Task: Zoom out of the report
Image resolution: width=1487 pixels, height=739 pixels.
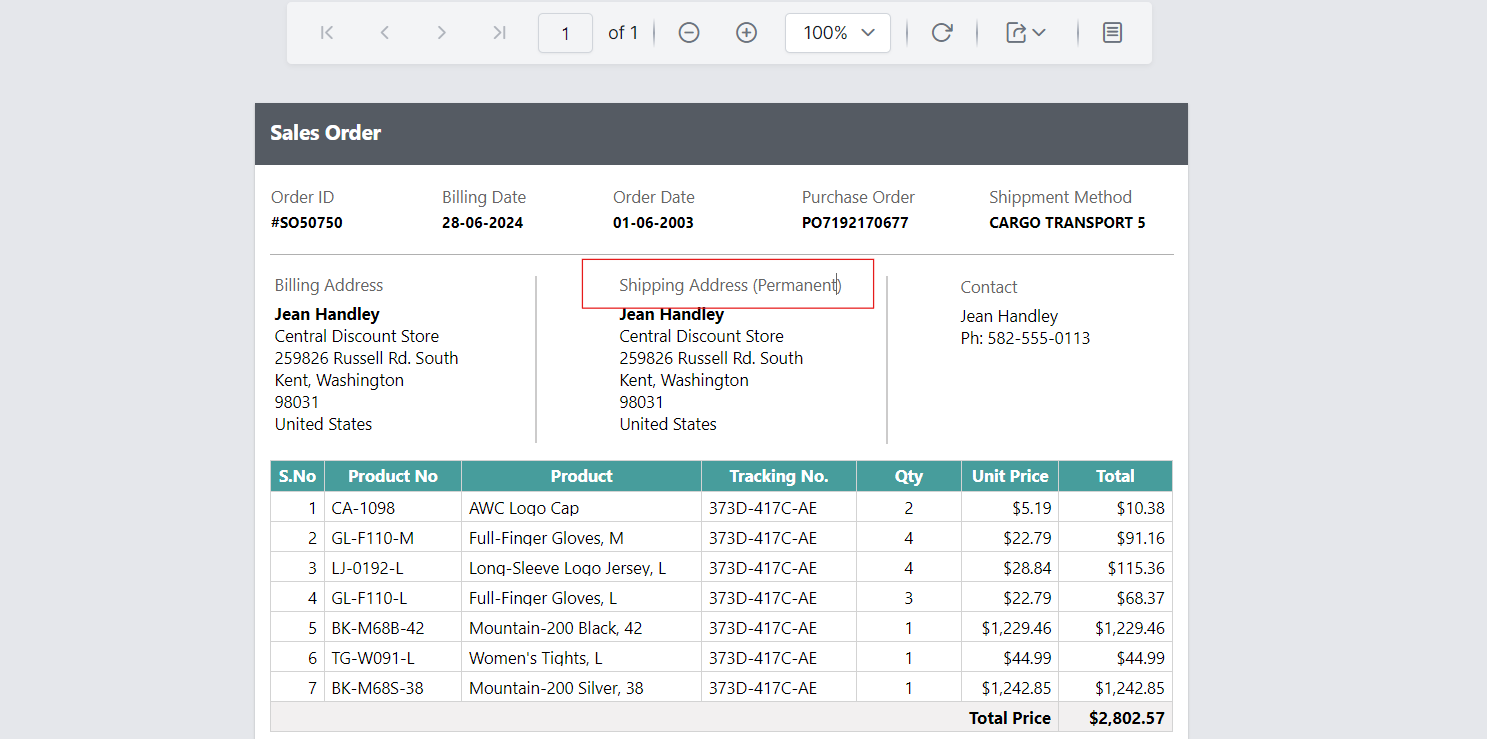Action: pos(689,33)
